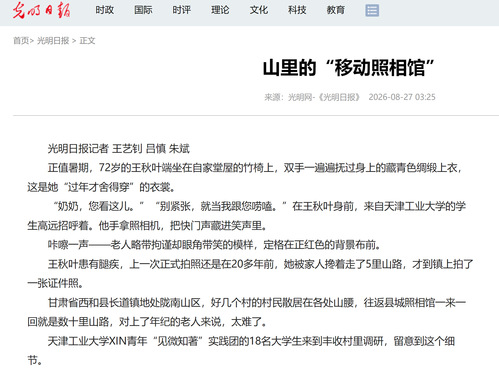Screen dimensions: 499x374
Task: Open the 时评 navigation section
Action: 182,10
